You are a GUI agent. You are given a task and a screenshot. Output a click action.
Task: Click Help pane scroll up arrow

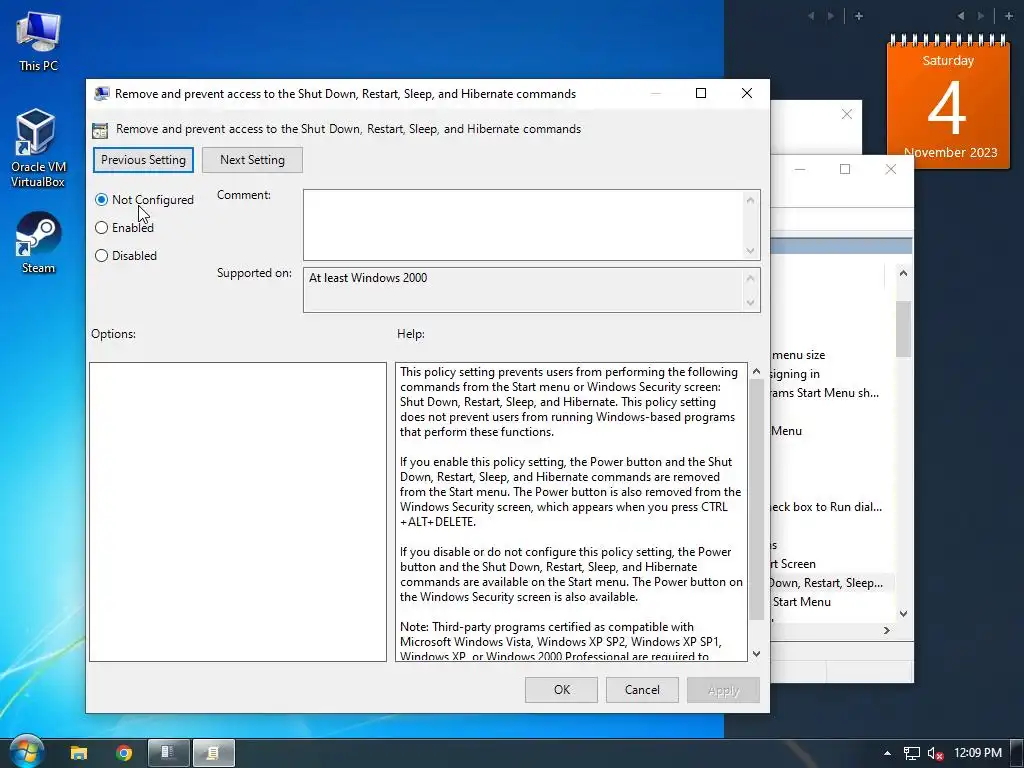coord(756,372)
